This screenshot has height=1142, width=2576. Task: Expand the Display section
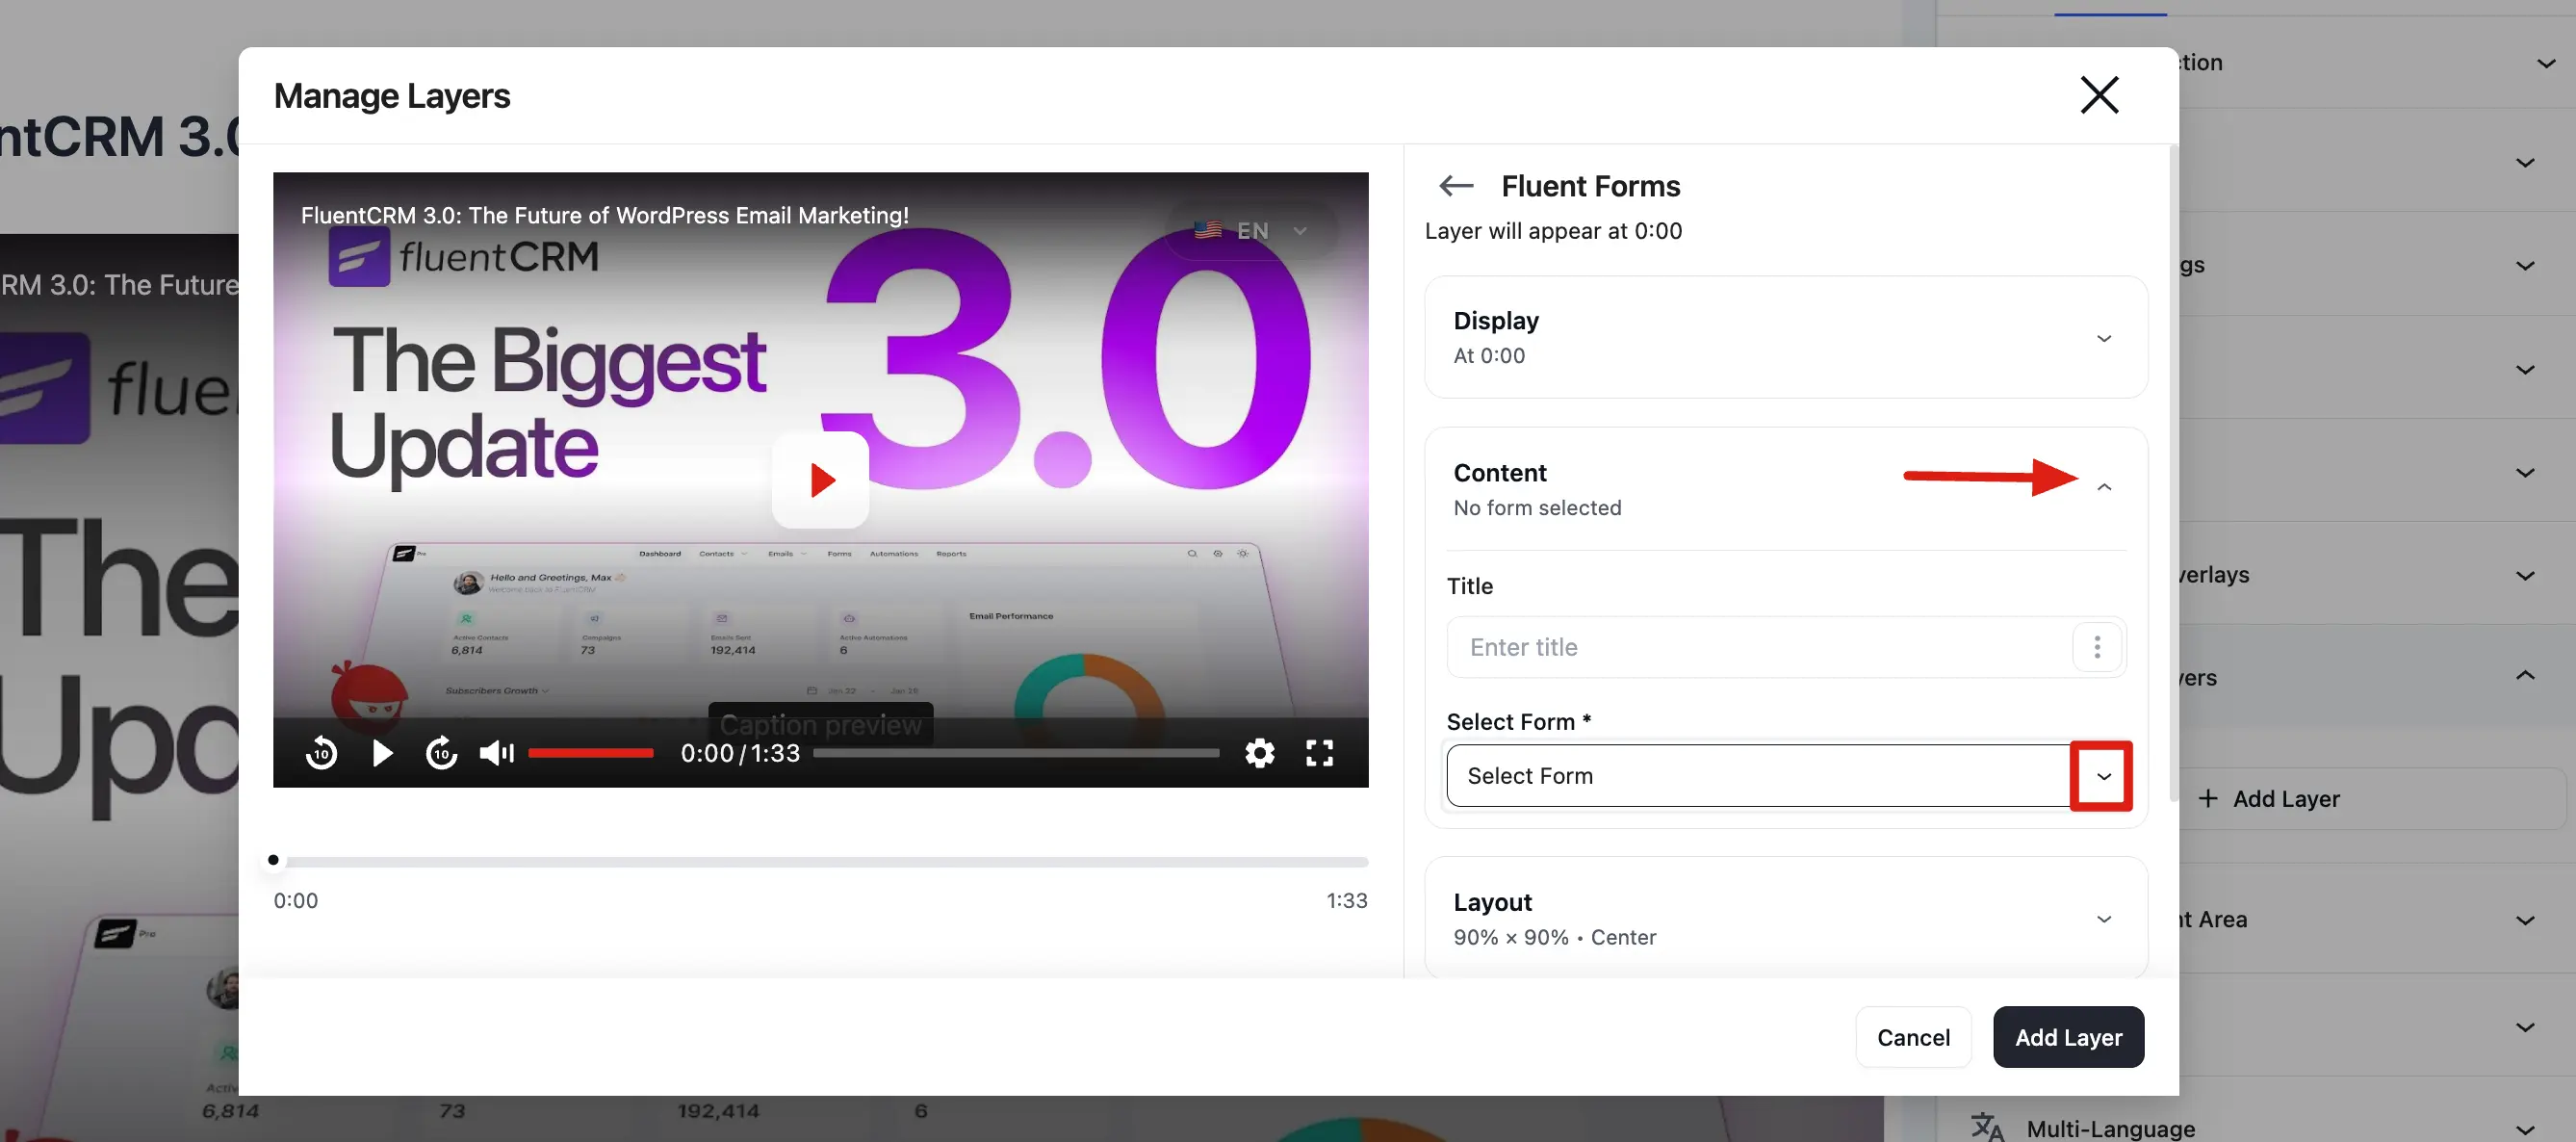pyautogui.click(x=2104, y=338)
